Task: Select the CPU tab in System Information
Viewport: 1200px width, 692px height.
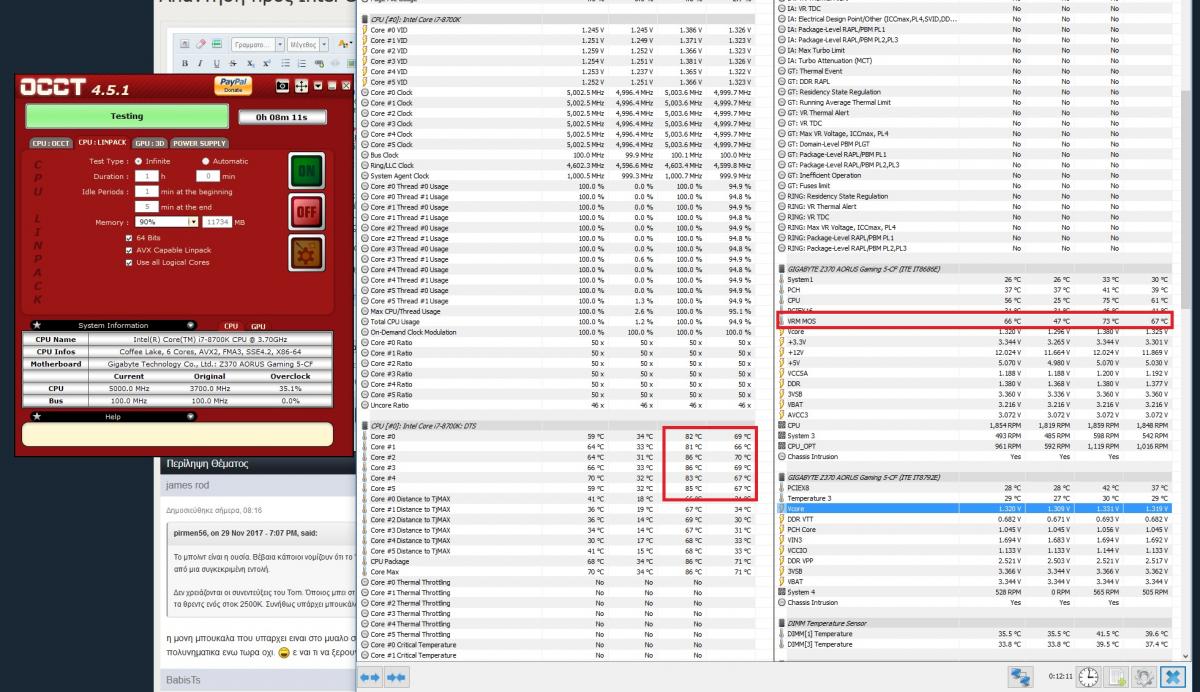Action: (231, 326)
